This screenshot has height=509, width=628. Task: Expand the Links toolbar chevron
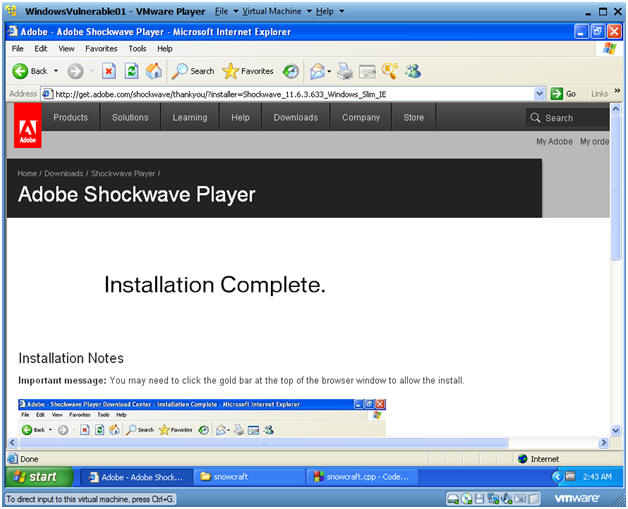[x=617, y=91]
